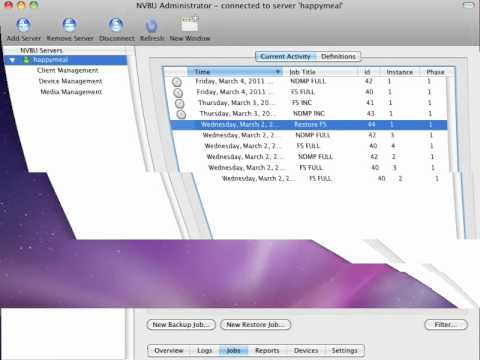
Task: Sort by the Time column header
Action: [x=235, y=72]
